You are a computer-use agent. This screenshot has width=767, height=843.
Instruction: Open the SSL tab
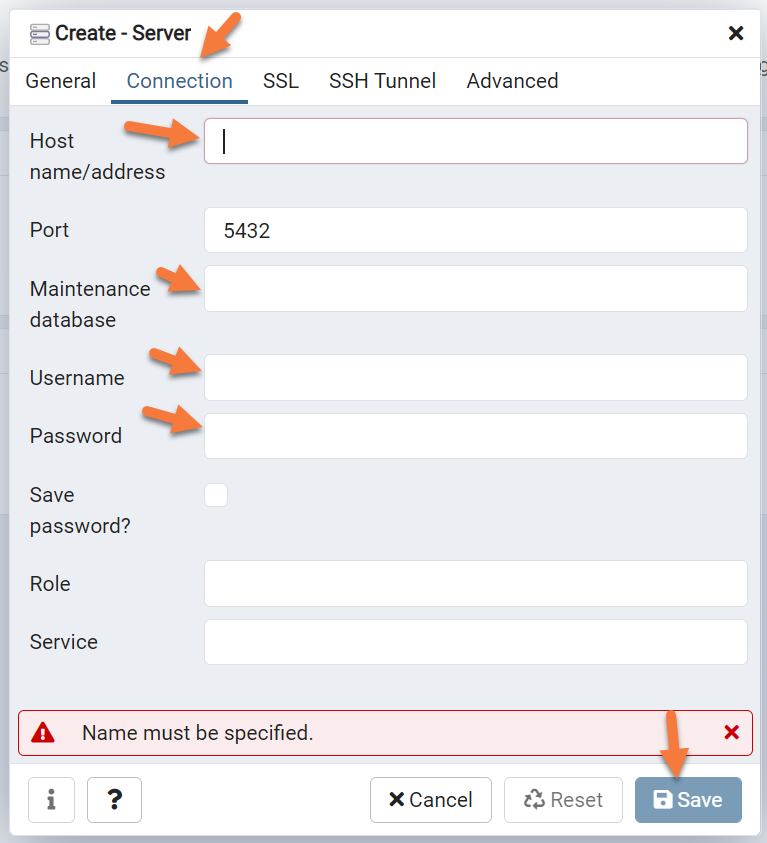[x=281, y=82]
